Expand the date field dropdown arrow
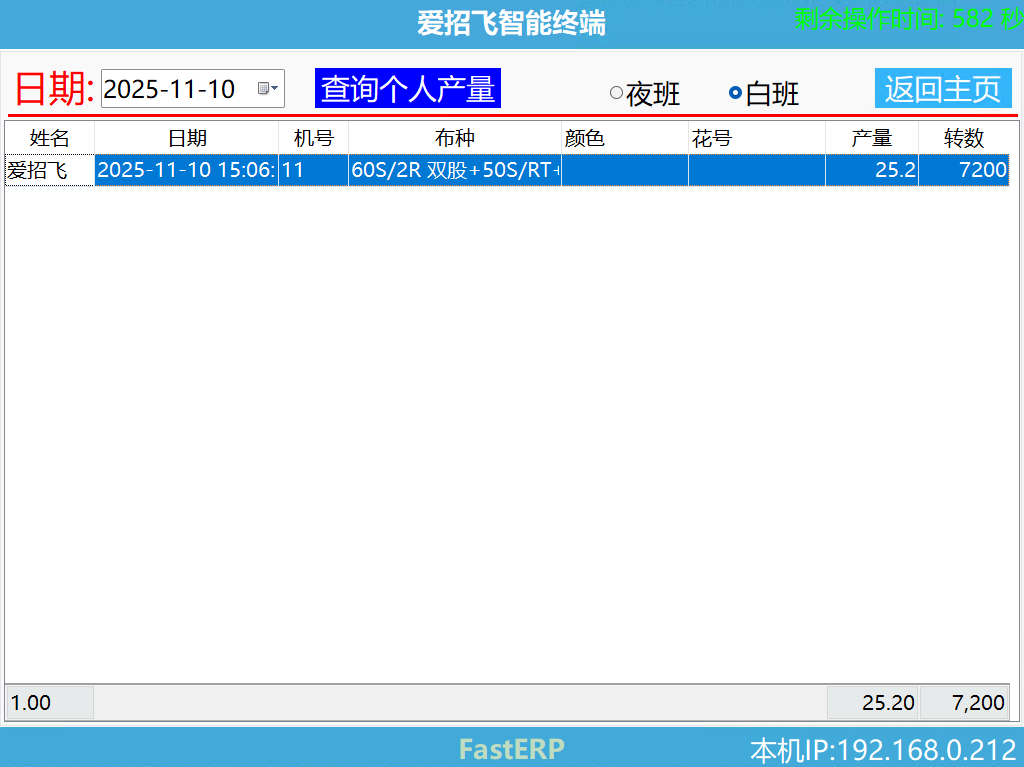 pyautogui.click(x=274, y=89)
